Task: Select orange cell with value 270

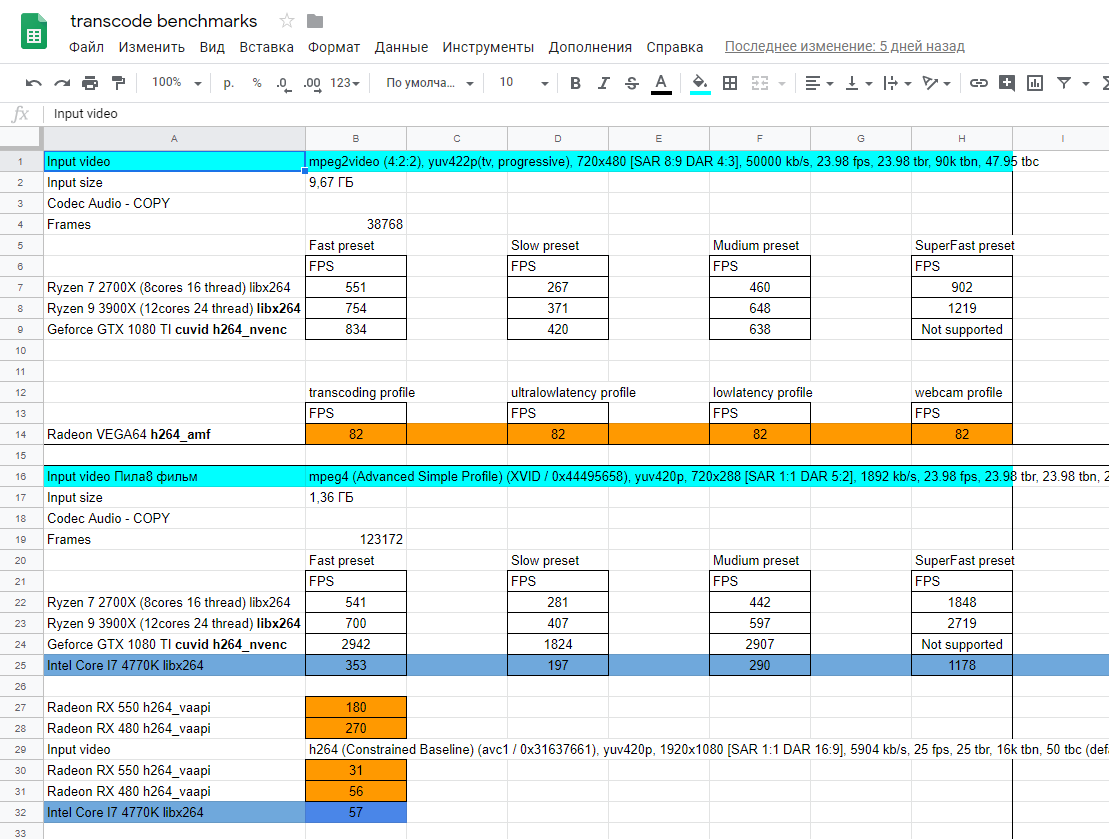Action: 356,729
